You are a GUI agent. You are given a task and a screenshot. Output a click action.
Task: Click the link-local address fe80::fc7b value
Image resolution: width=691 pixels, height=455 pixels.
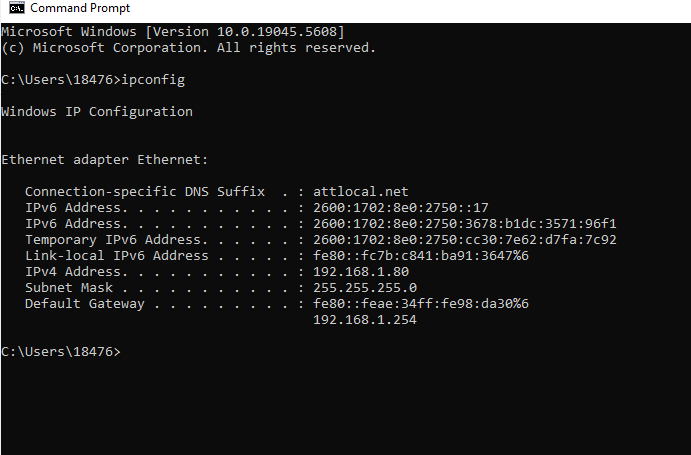pos(421,256)
